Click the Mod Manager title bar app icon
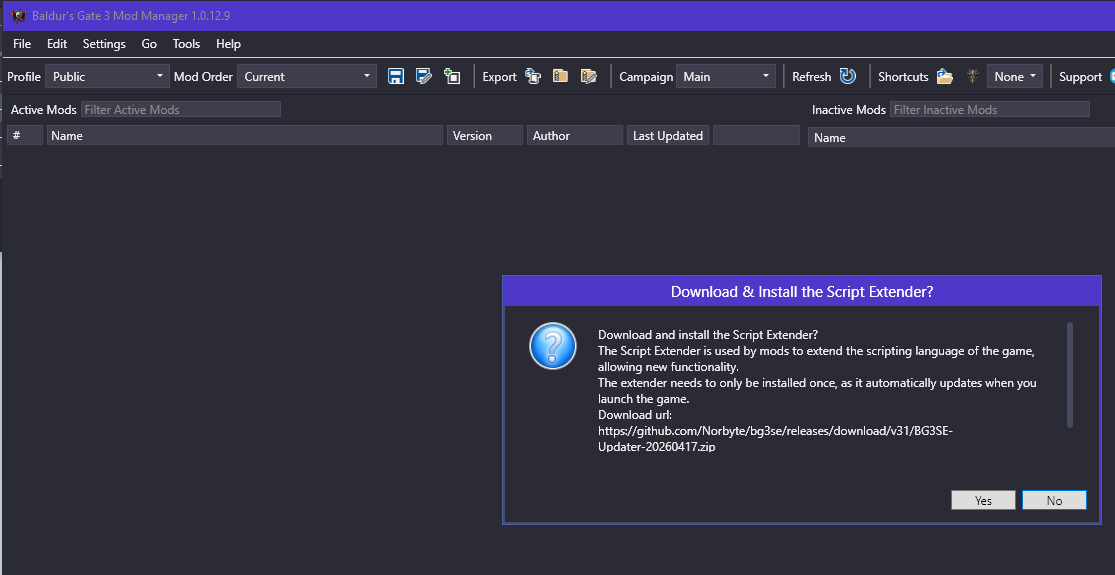Screen dimensions: 1115x575 [x=19, y=16]
